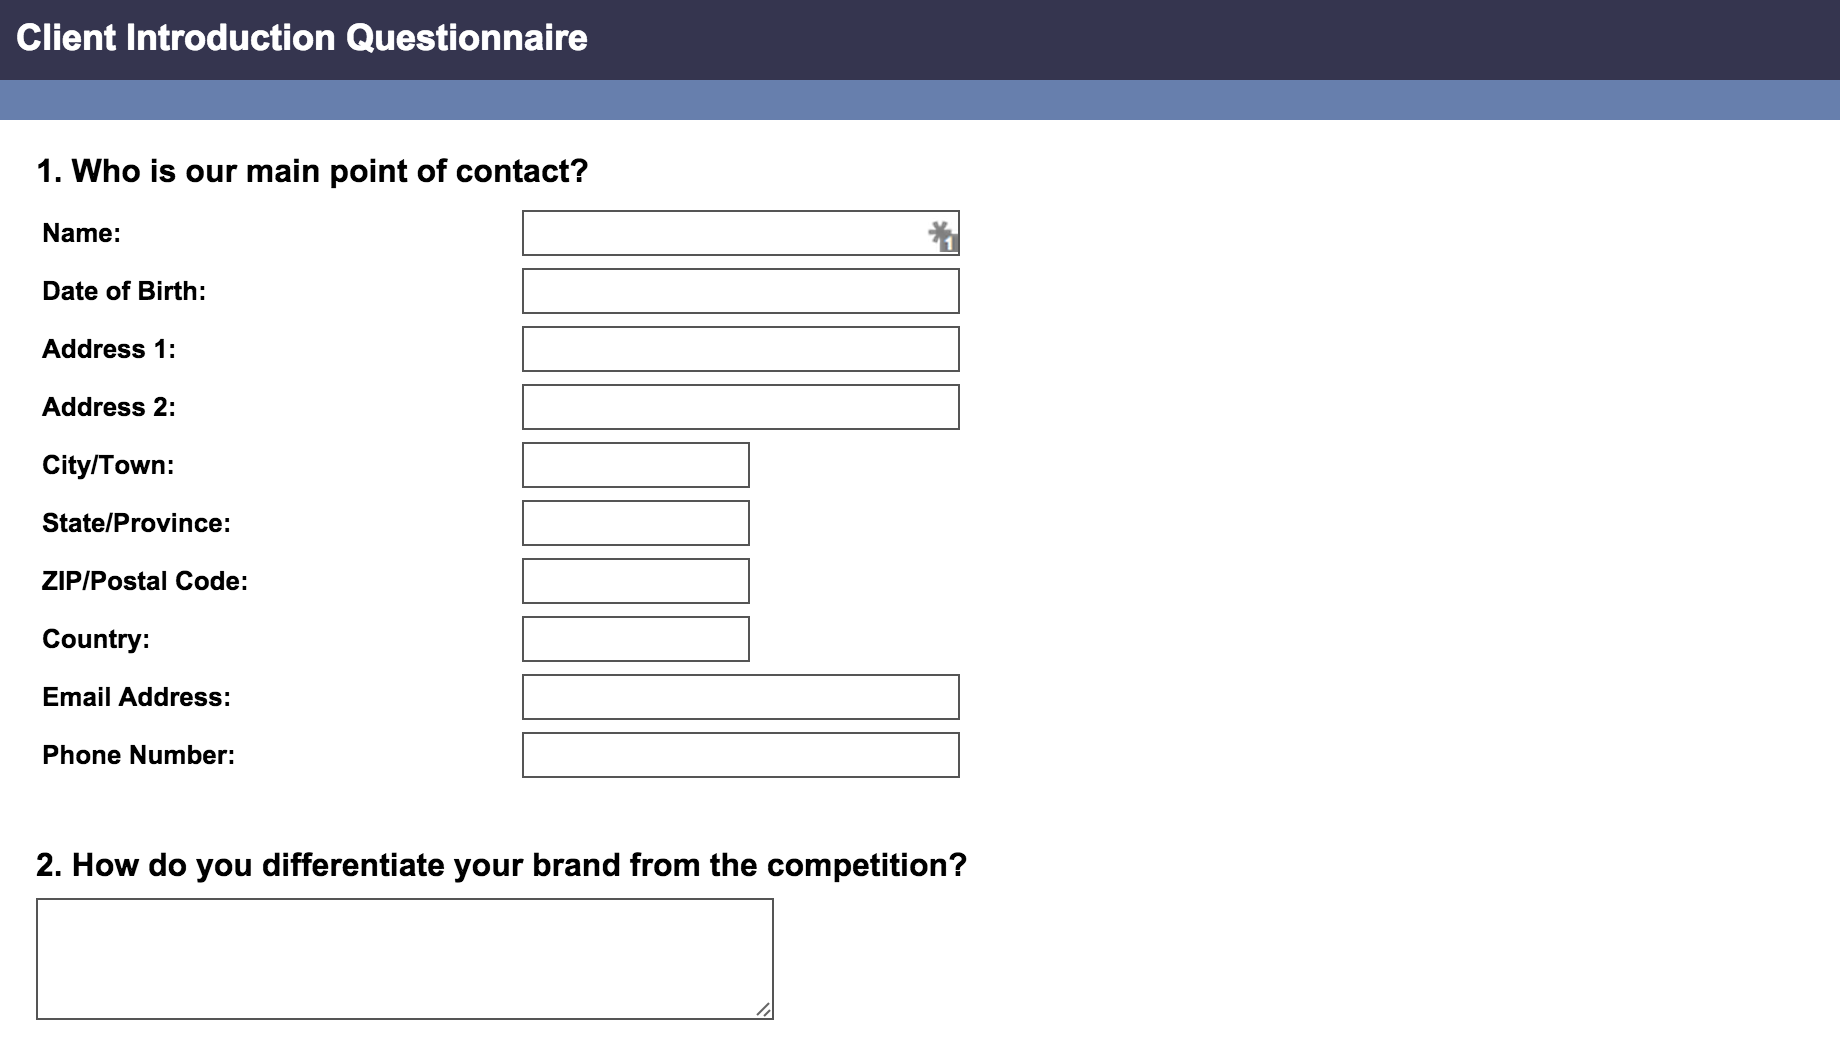Click the brand differentiation text area
Viewport: 1840px width, 1048px height.
tap(404, 958)
